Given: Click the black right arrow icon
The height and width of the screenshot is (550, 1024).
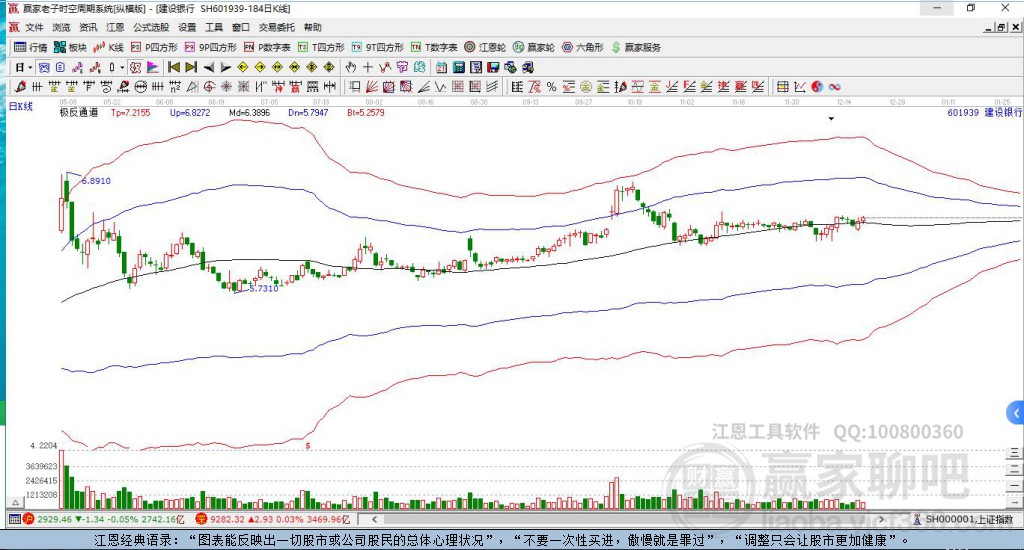Looking at the screenshot, I should tap(225, 67).
